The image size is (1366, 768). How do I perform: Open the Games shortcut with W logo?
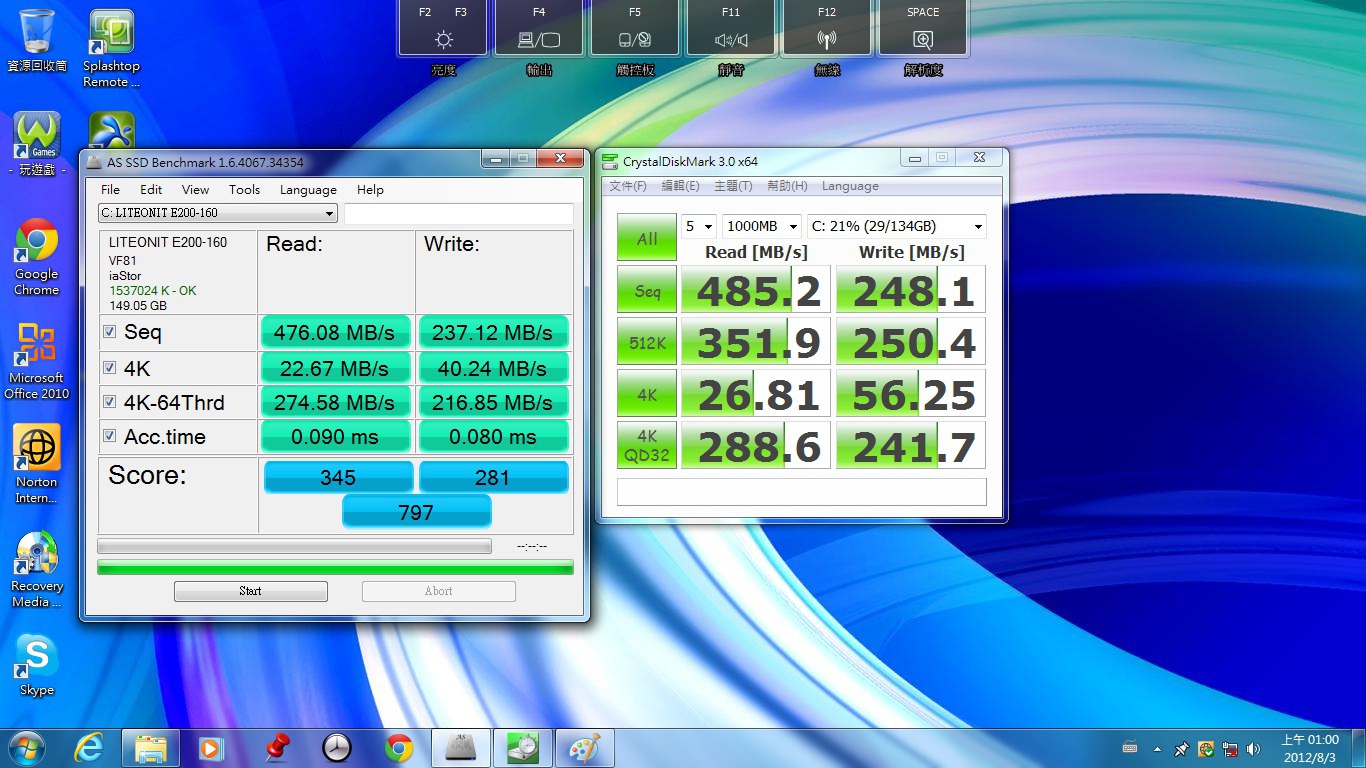point(37,144)
